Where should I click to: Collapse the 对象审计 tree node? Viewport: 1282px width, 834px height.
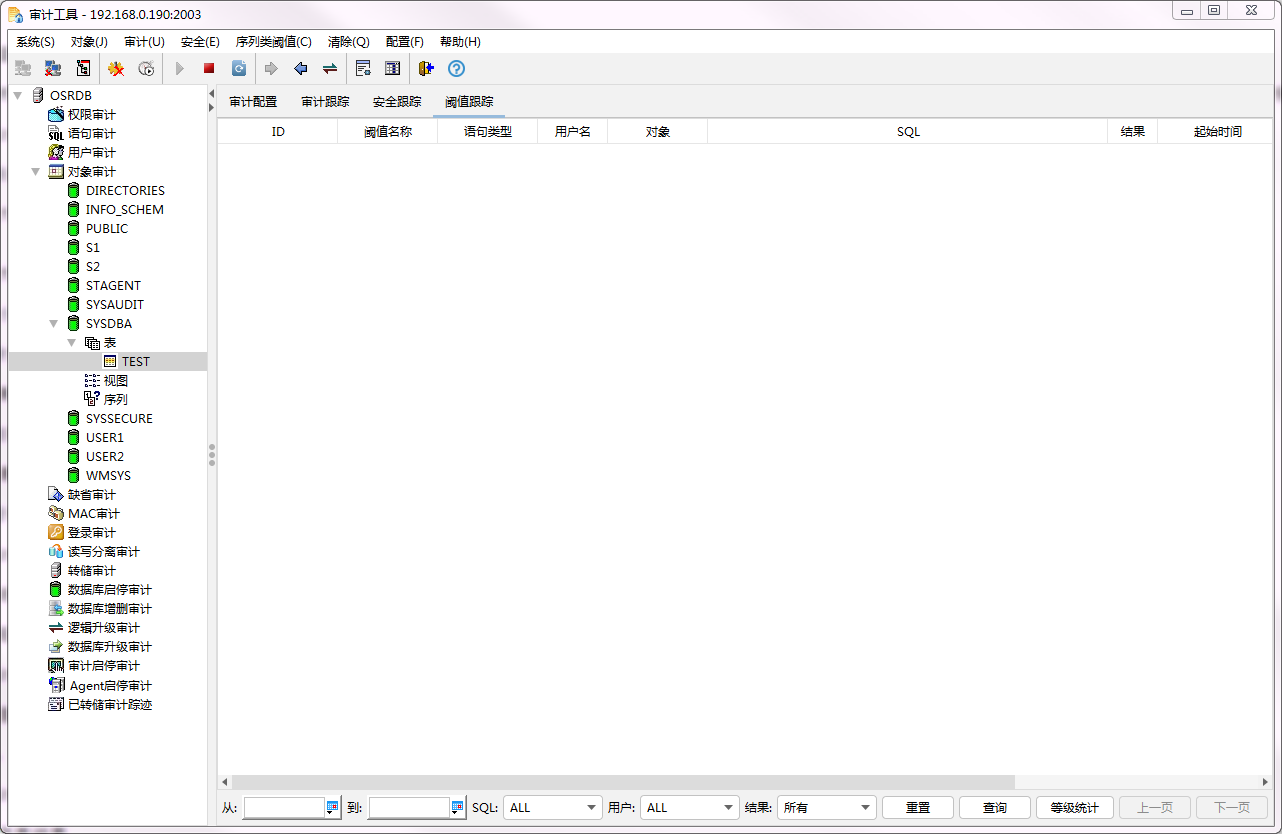tap(36, 172)
